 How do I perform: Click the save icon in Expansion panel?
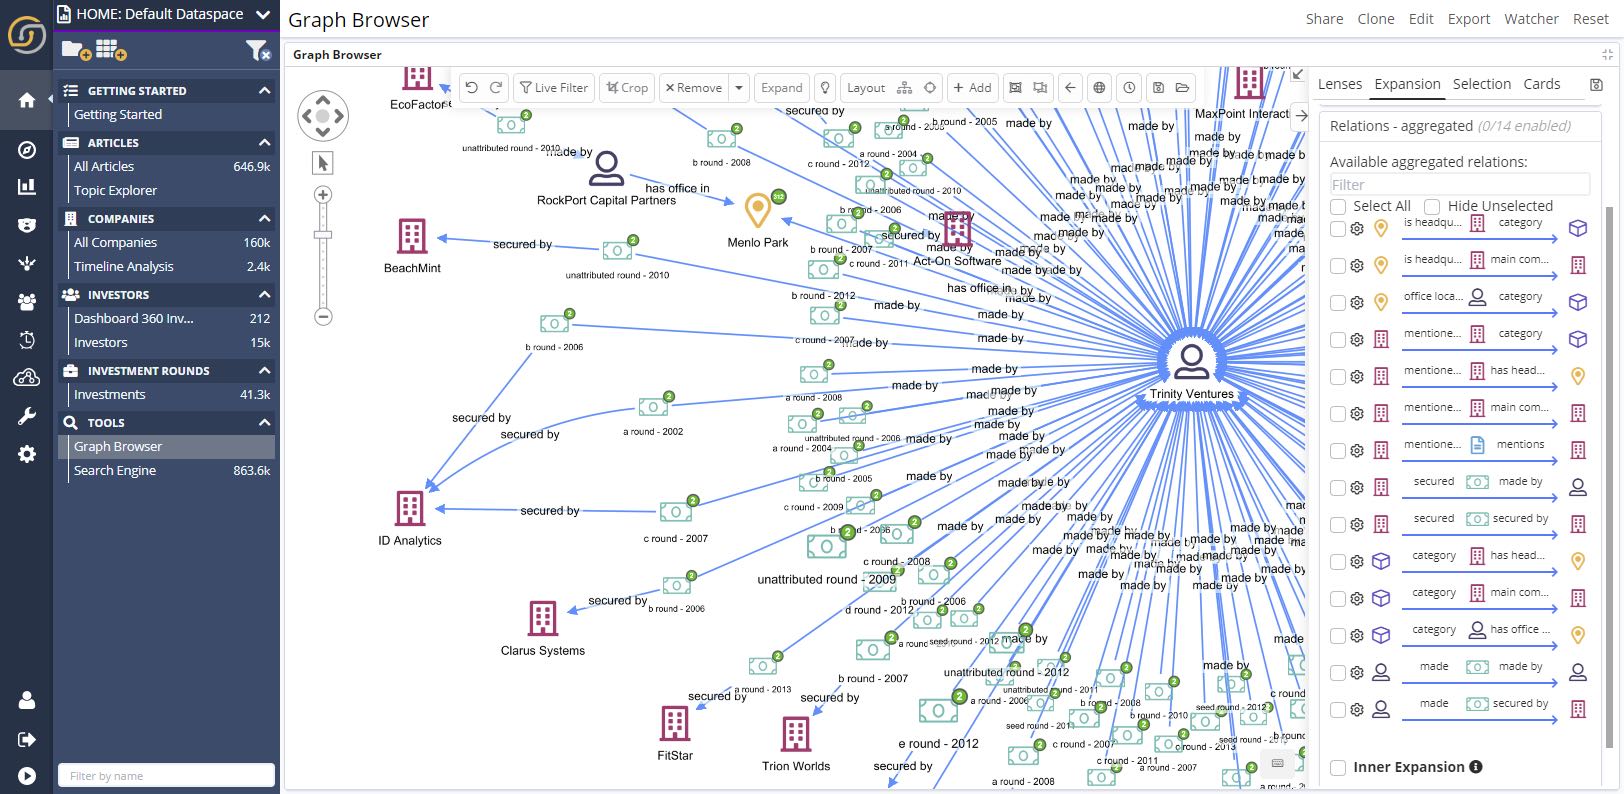click(x=1596, y=85)
